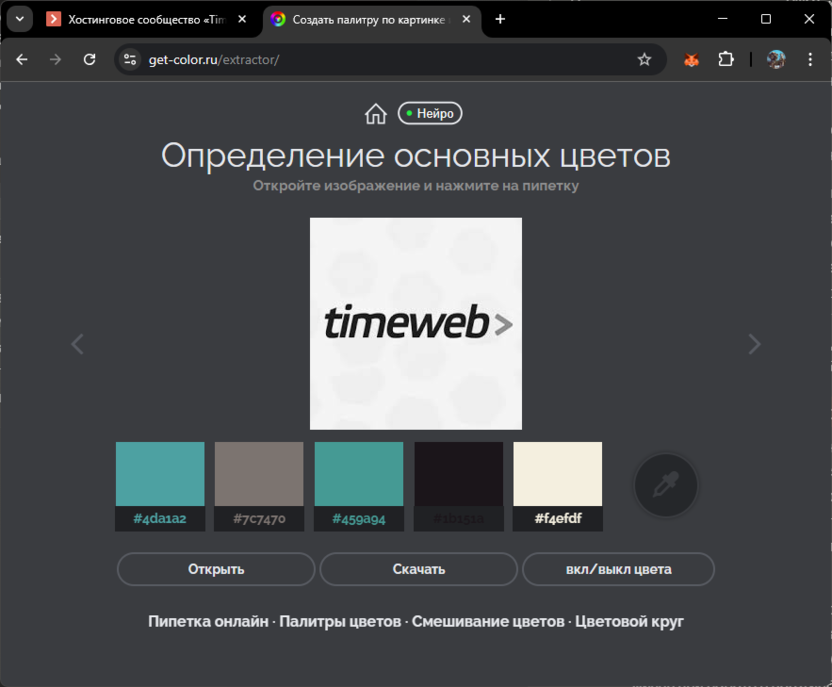
Task: Go to the get-color home page icon
Action: 376,114
